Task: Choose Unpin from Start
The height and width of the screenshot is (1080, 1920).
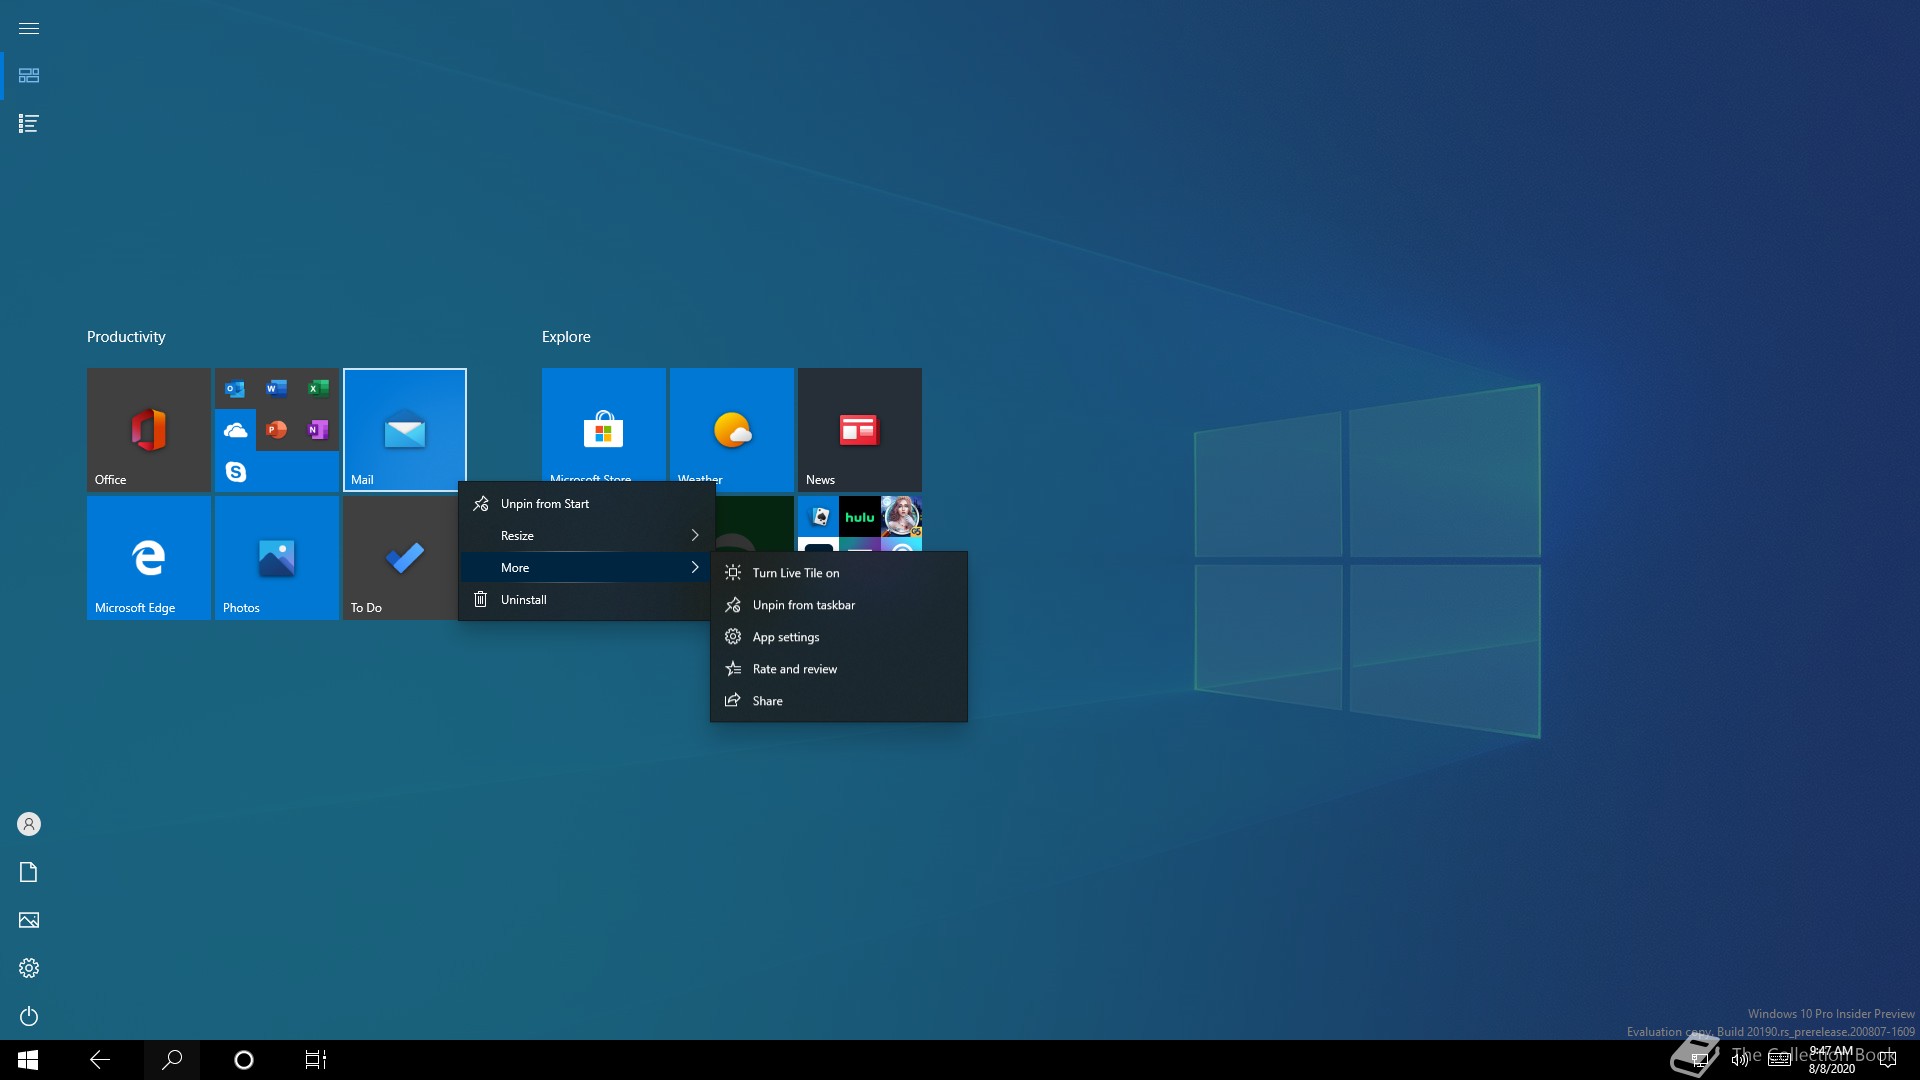Action: 586,504
